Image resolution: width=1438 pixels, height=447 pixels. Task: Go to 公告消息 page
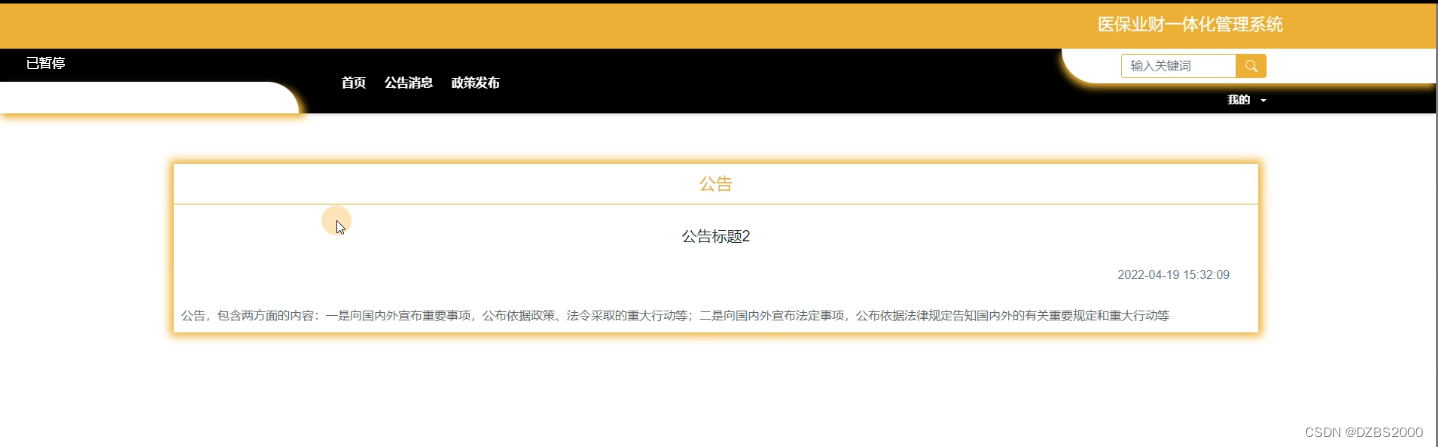(408, 83)
